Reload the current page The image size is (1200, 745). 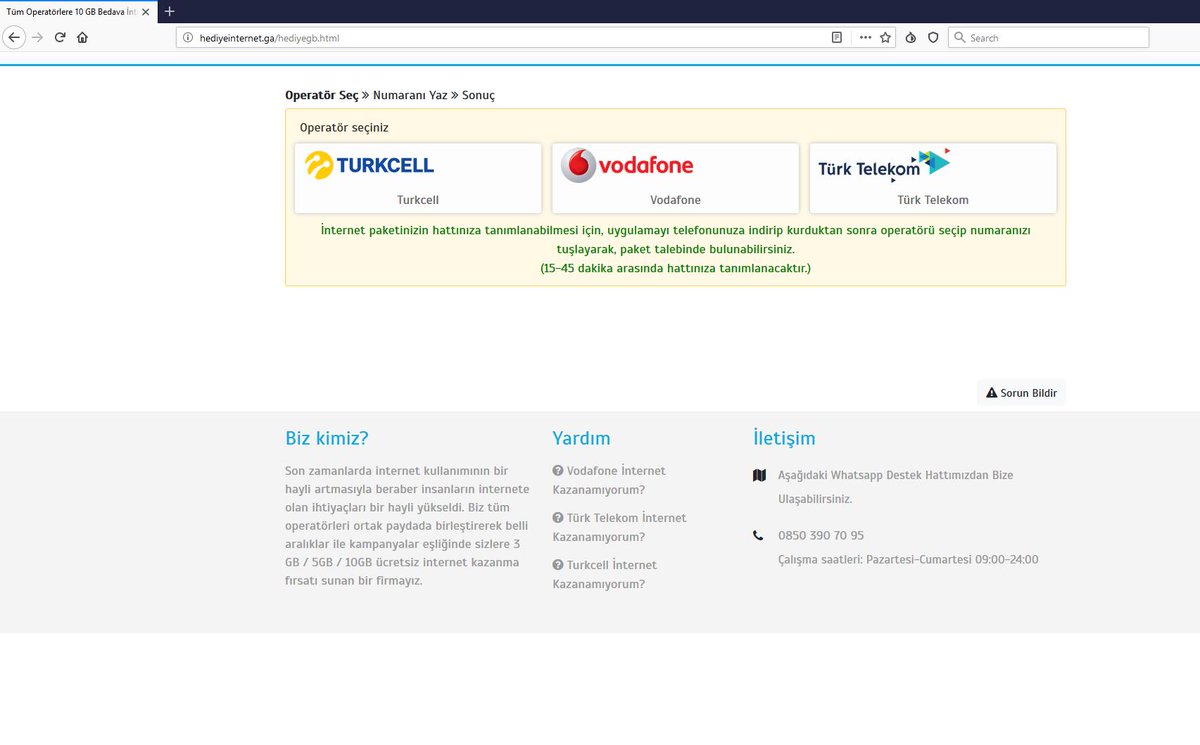click(x=60, y=37)
